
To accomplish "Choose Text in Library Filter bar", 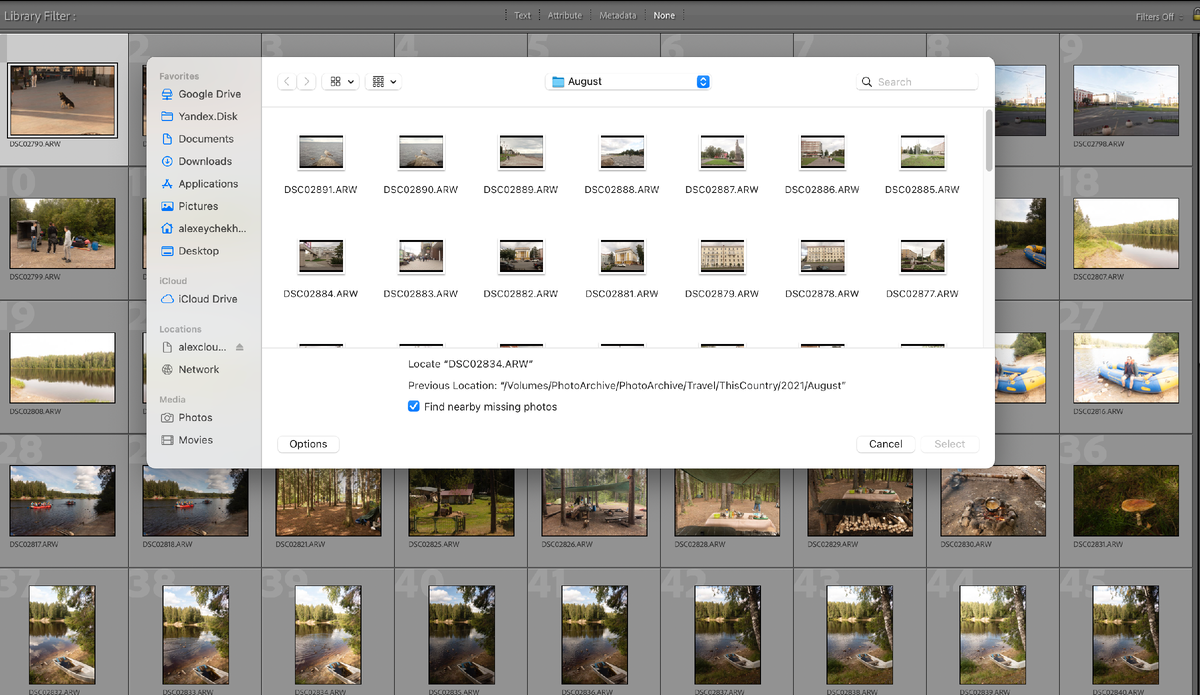I will 522,16.
